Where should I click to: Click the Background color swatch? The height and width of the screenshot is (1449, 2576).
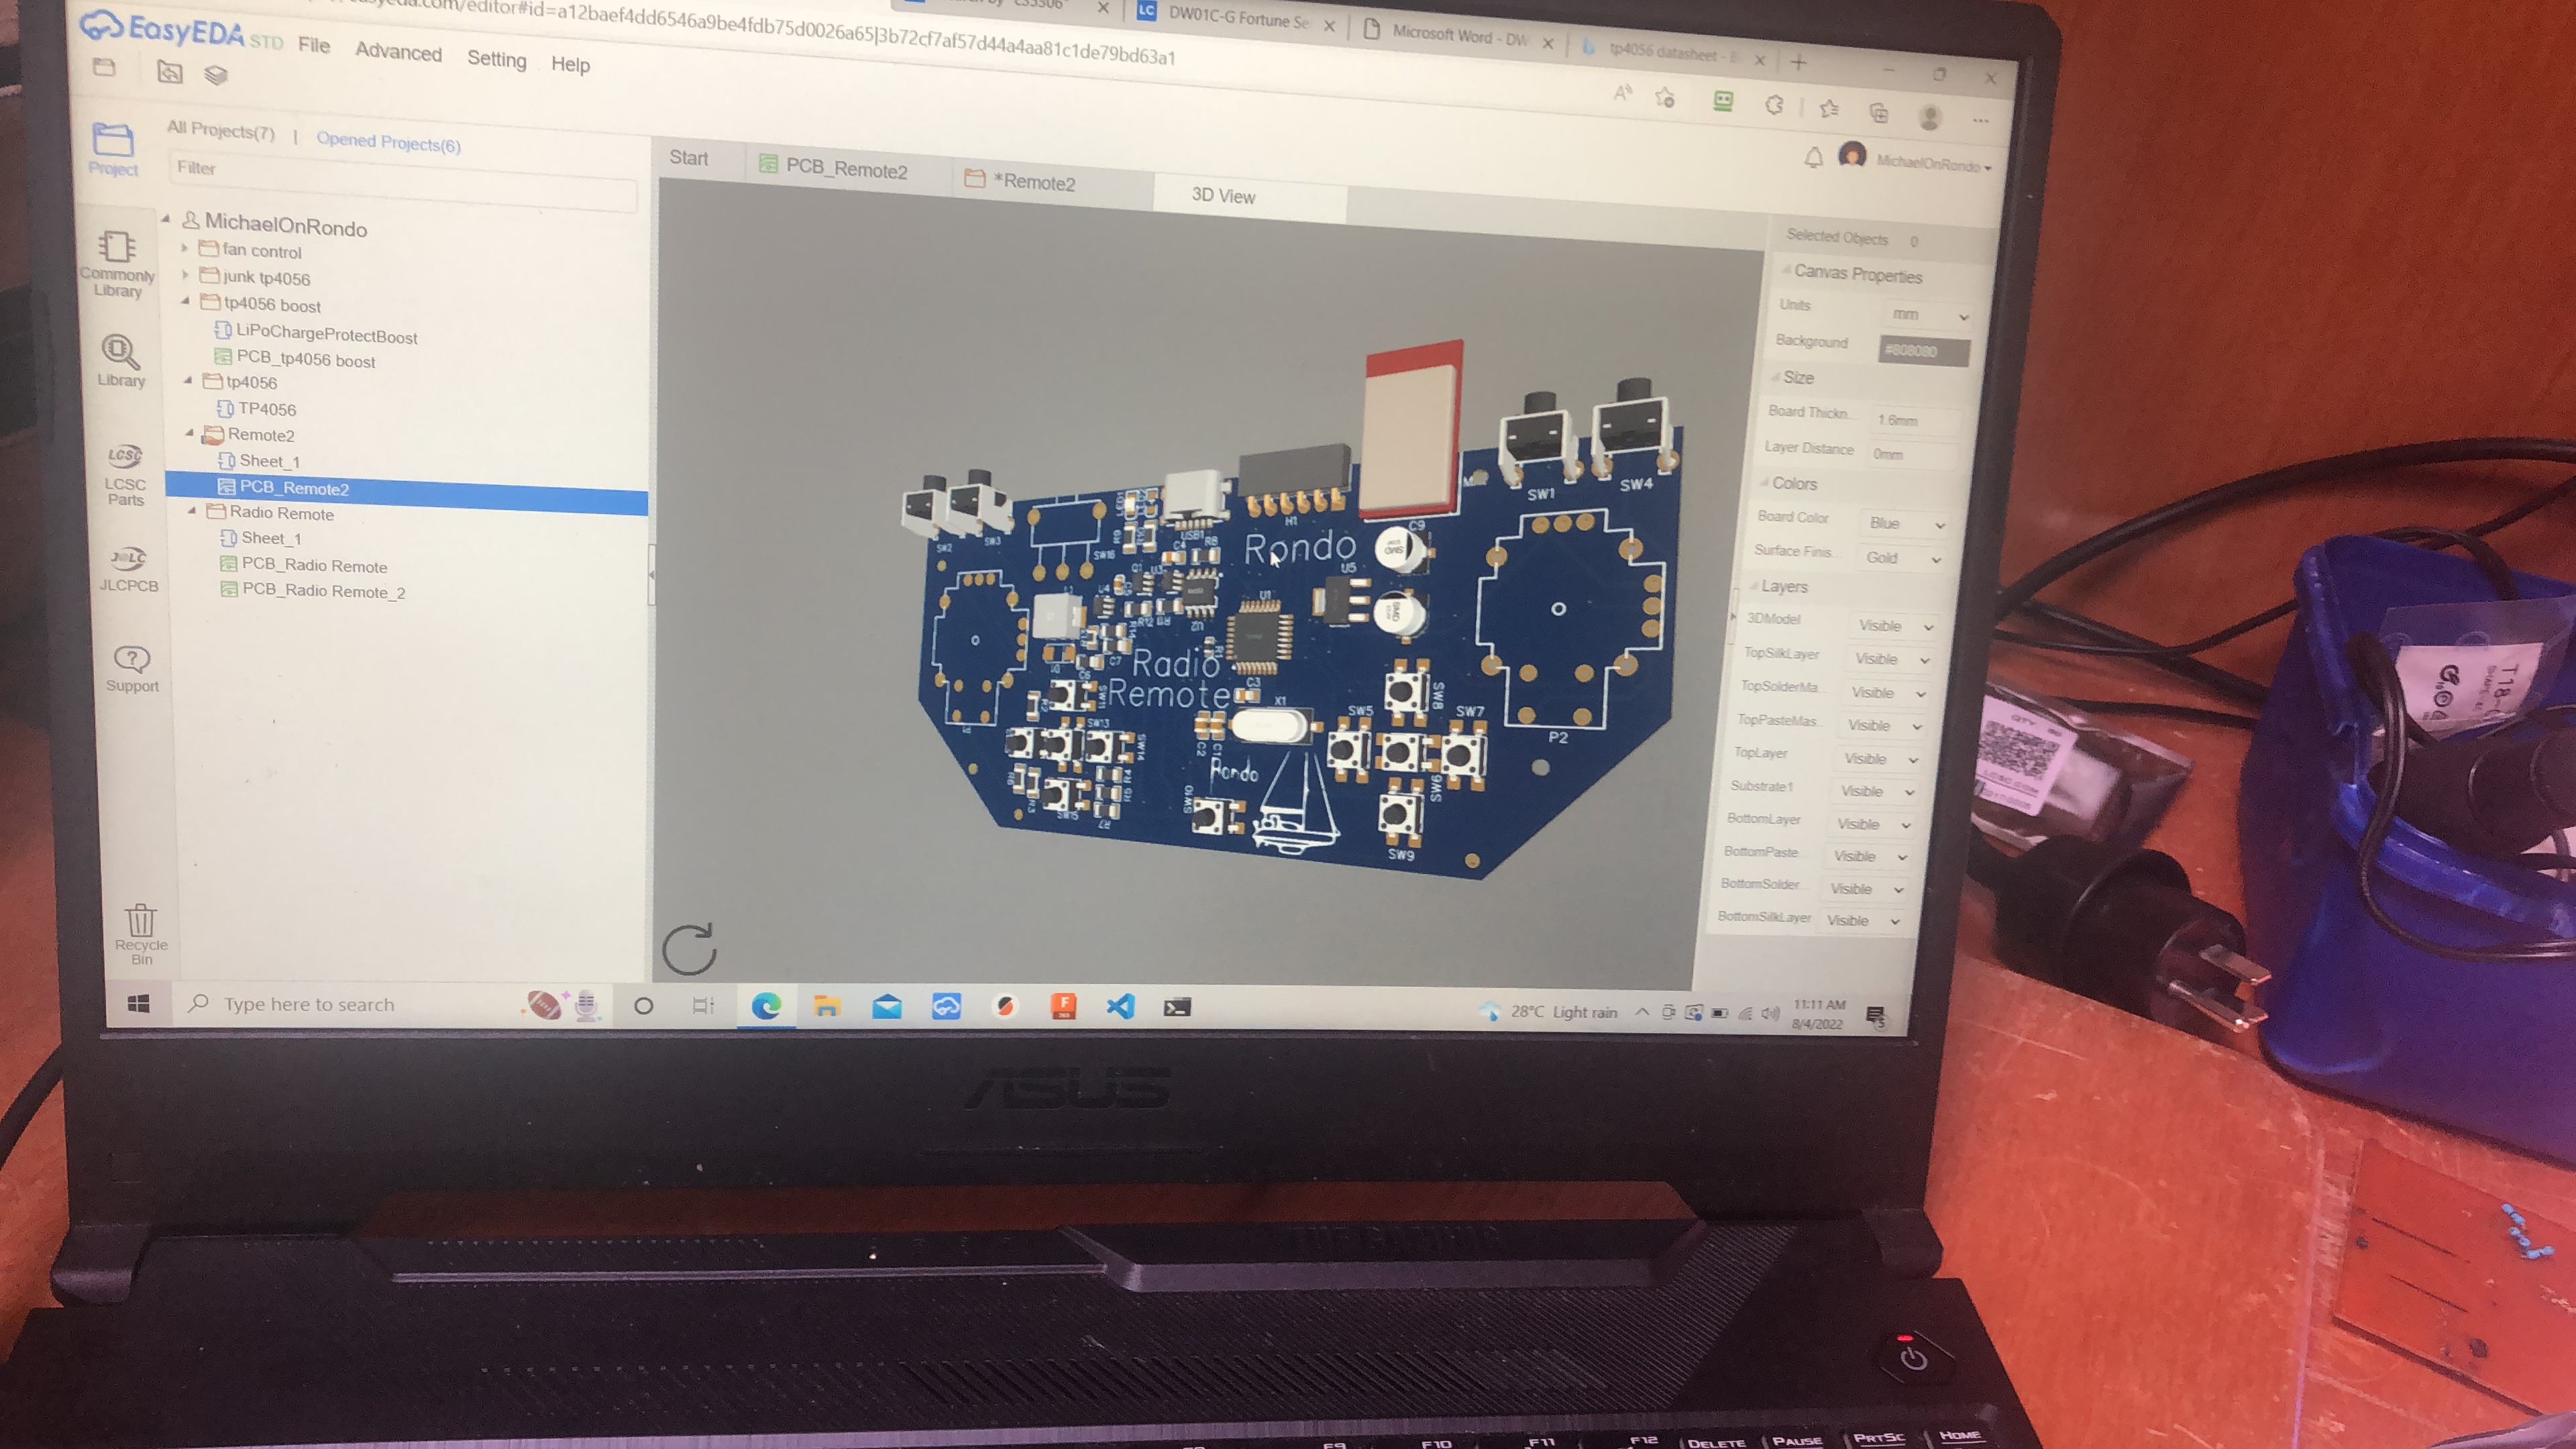tap(1923, 350)
